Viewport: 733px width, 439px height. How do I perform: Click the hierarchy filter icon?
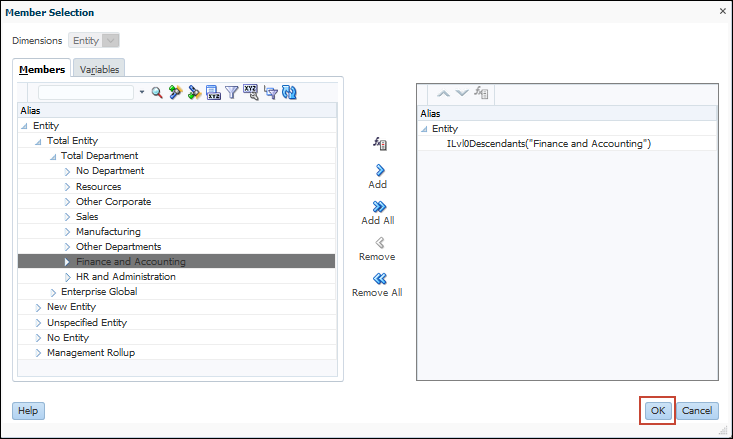(x=271, y=93)
